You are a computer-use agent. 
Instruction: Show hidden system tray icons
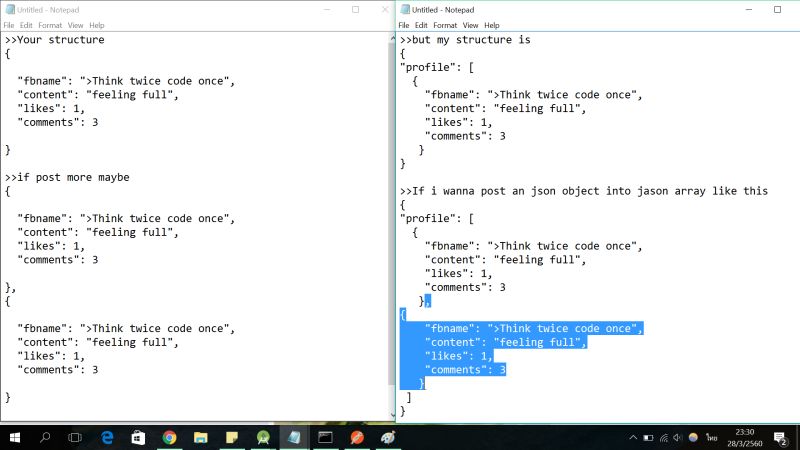(633, 438)
